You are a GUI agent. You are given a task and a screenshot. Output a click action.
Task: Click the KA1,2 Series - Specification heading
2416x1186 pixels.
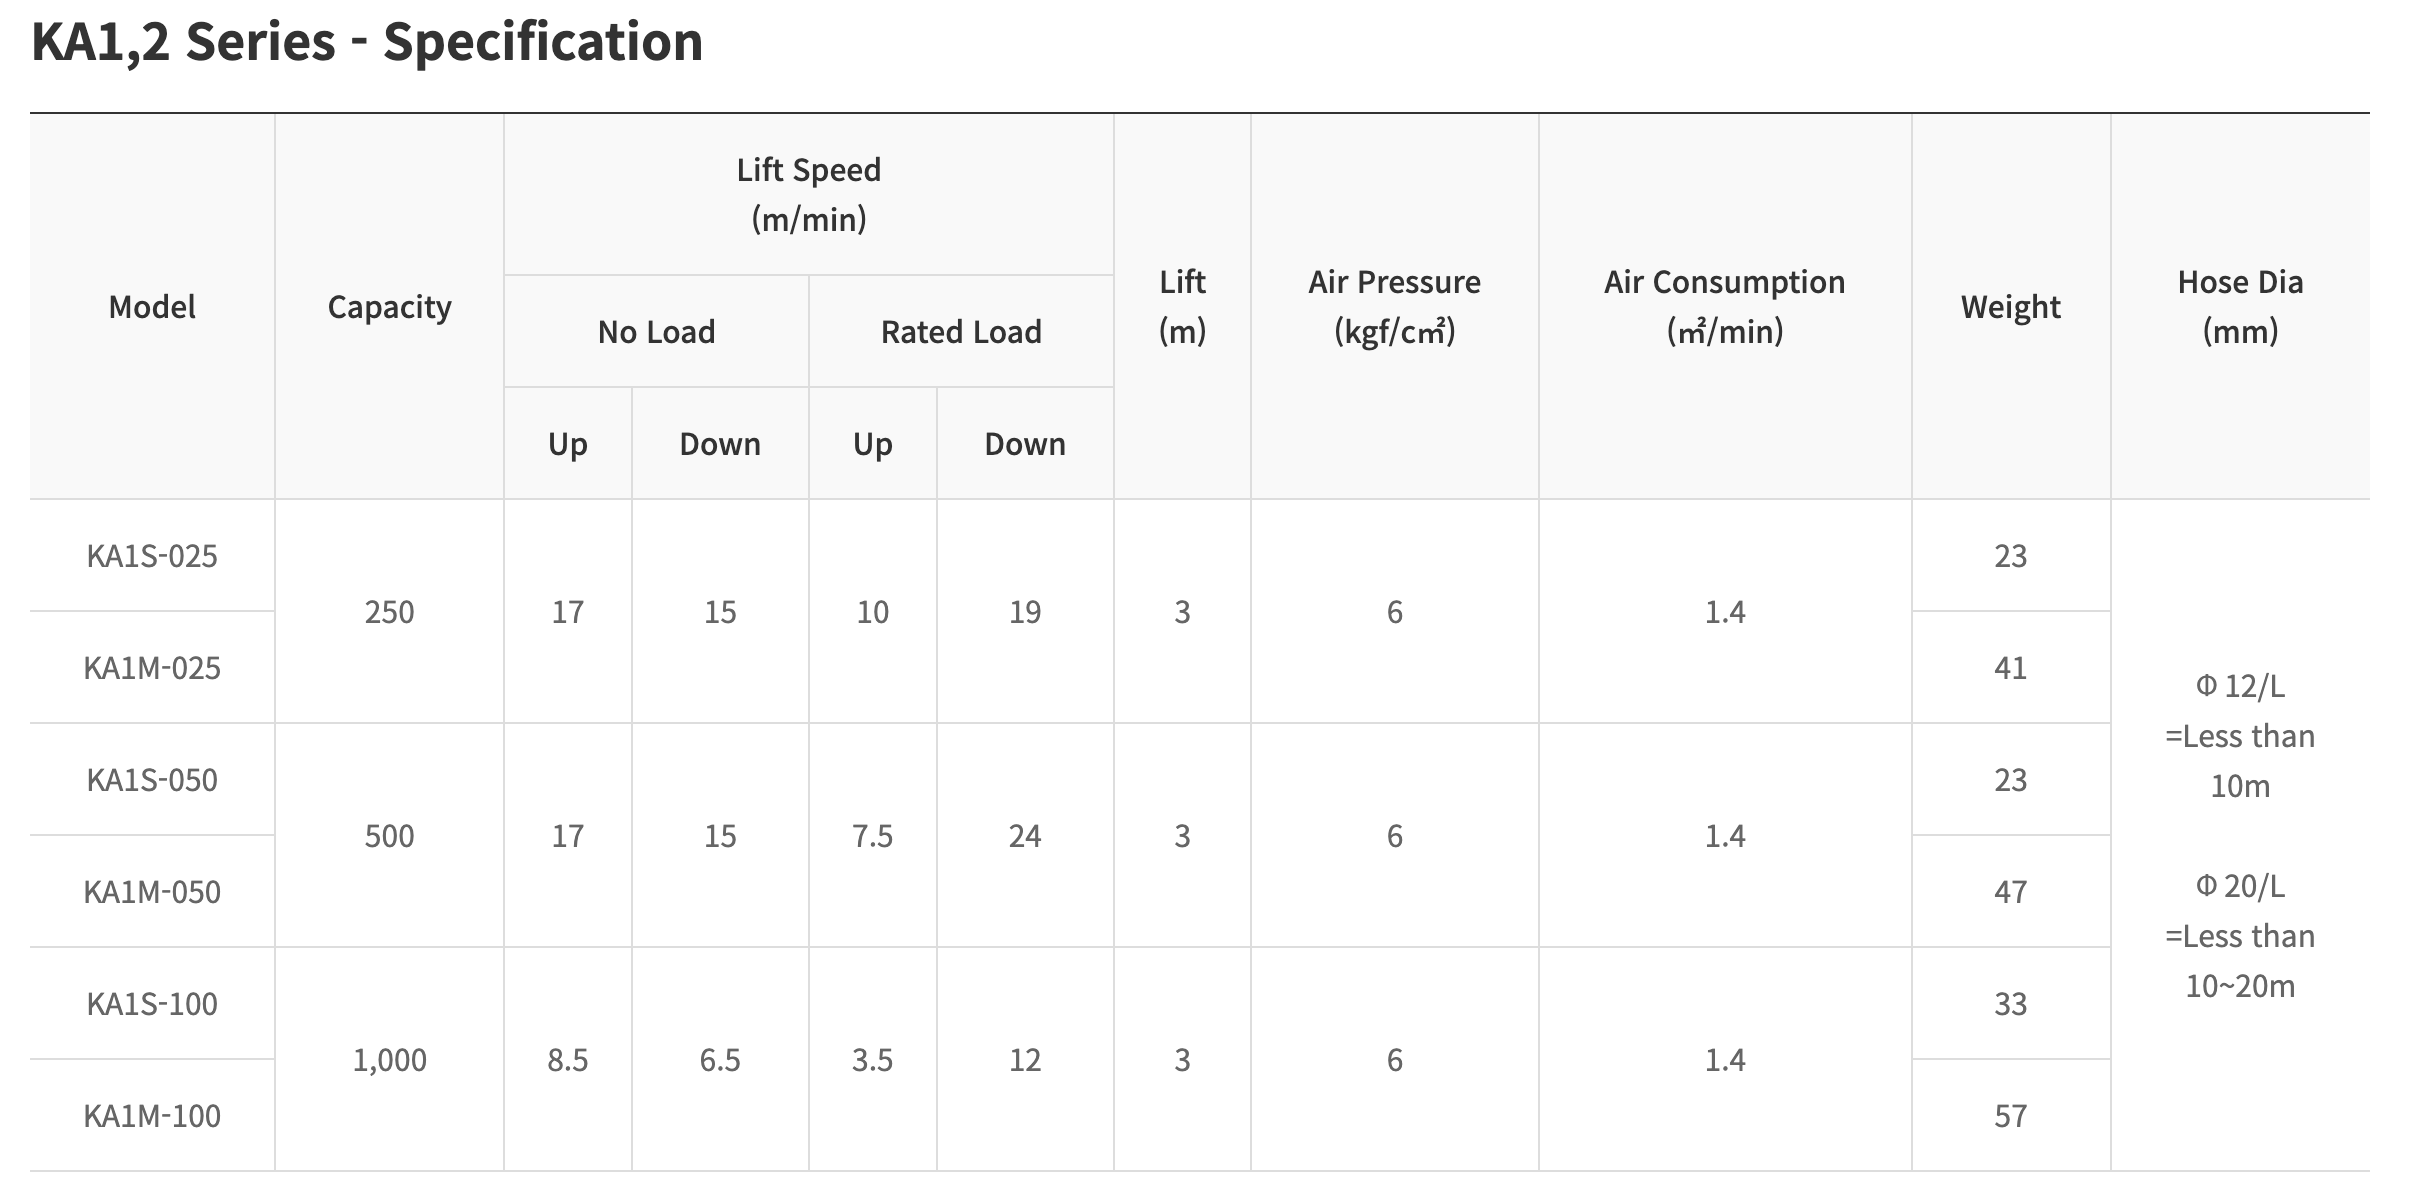[367, 42]
